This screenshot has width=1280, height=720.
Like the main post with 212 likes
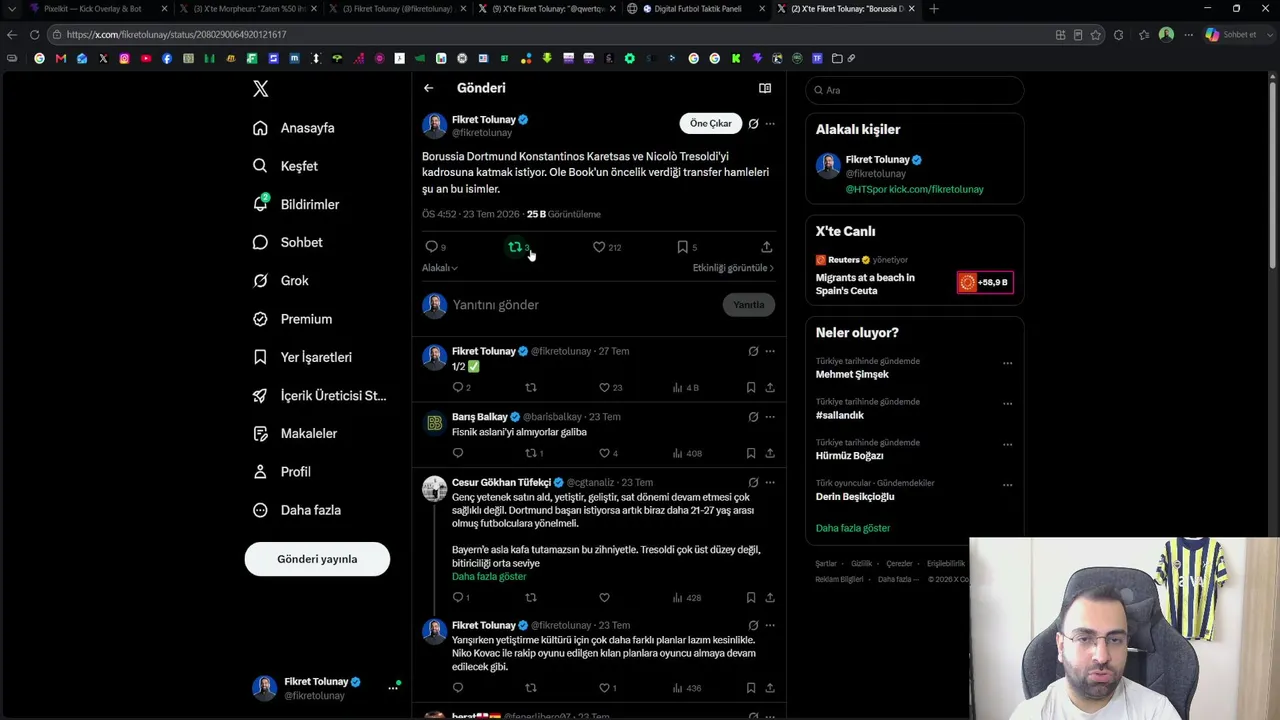click(x=599, y=247)
